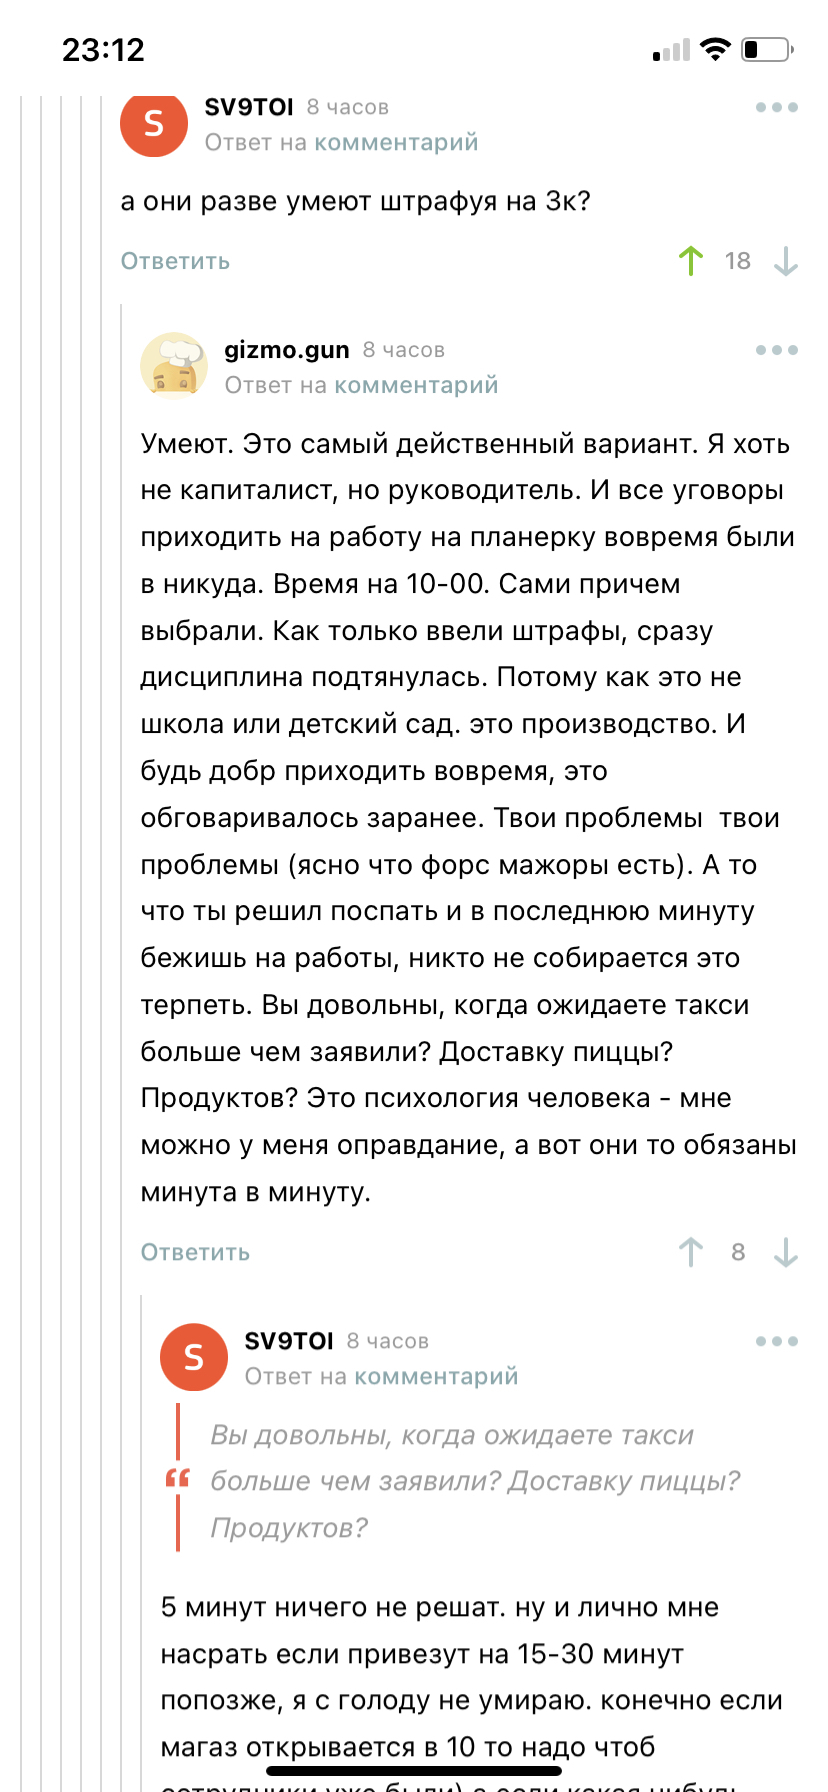Upvote gizmo.gun's long comment
Screen dimensions: 828x1792
pyautogui.click(x=690, y=1252)
